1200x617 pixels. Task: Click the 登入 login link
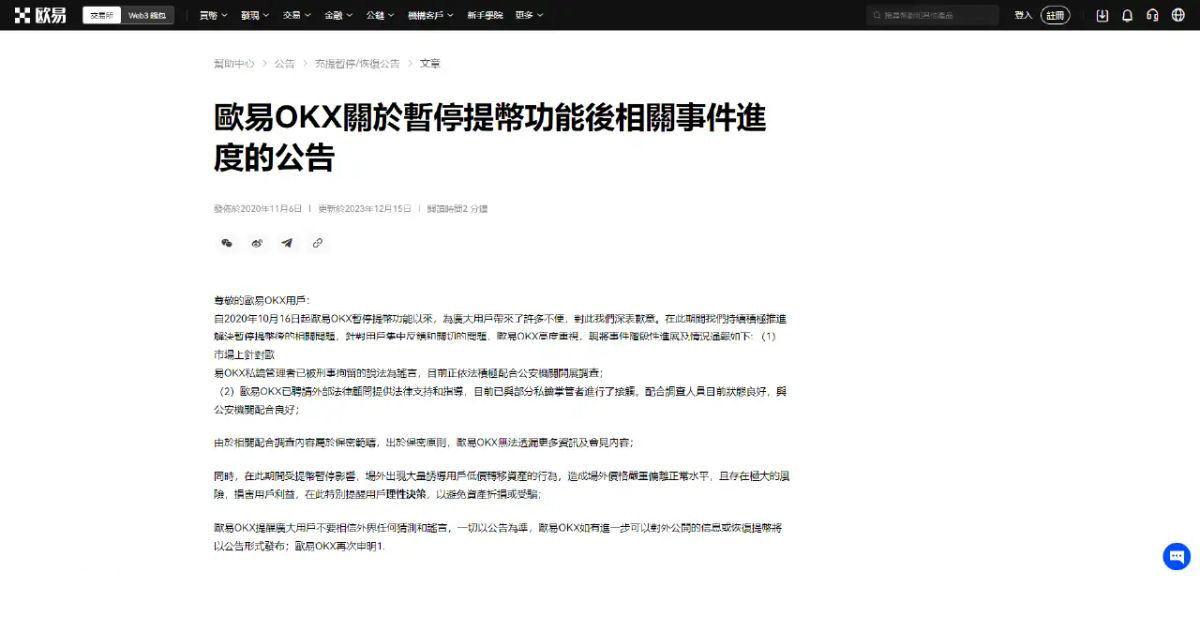(x=1023, y=15)
